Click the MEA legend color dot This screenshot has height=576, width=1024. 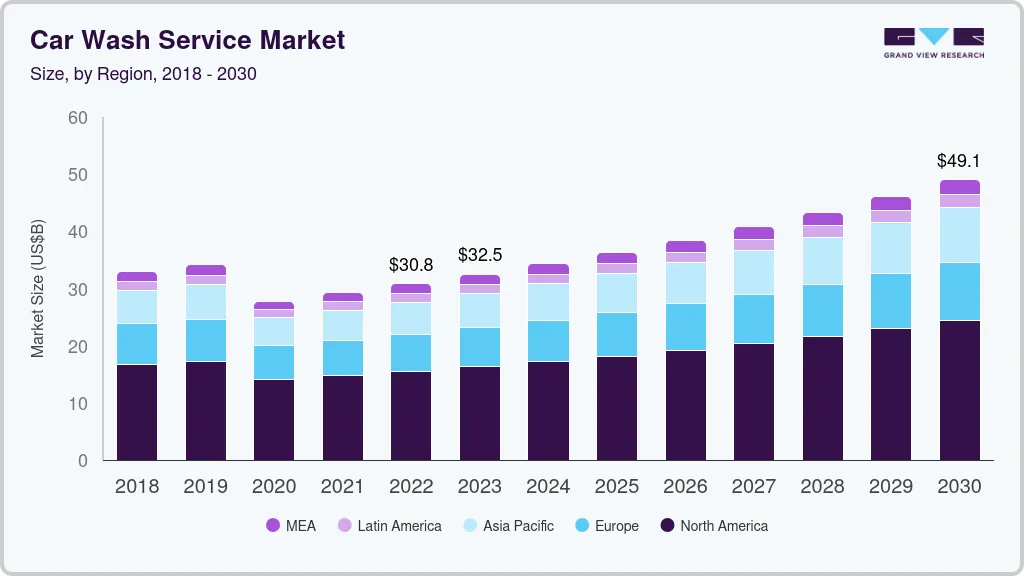click(273, 526)
